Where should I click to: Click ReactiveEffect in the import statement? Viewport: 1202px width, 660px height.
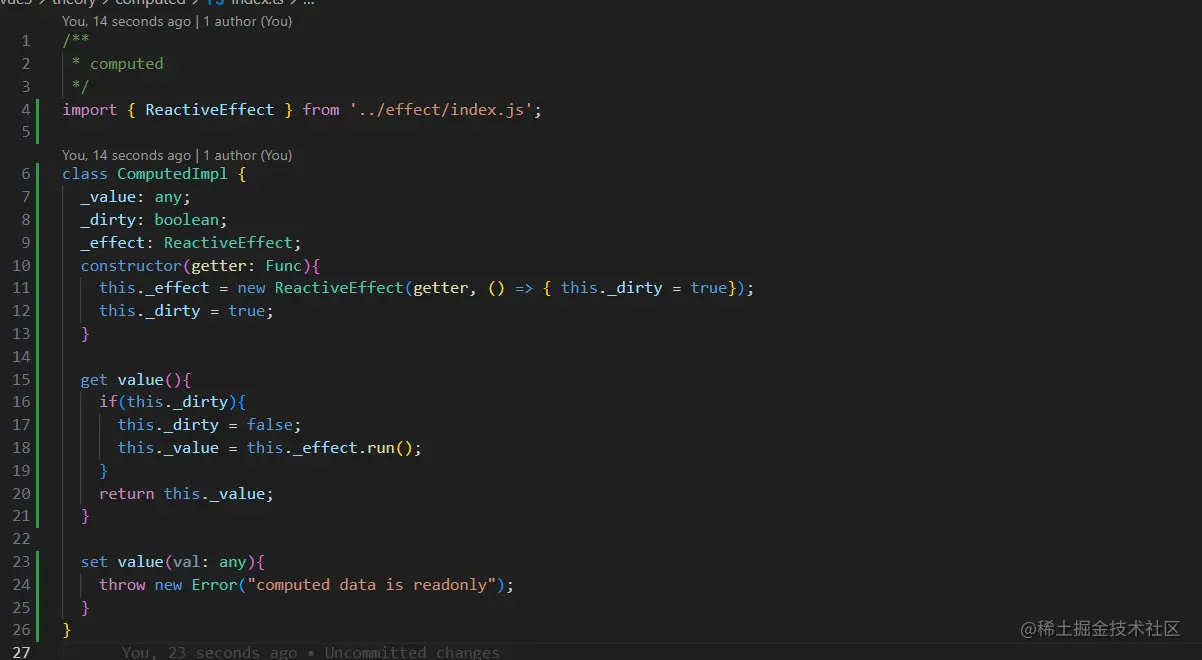tap(209, 110)
